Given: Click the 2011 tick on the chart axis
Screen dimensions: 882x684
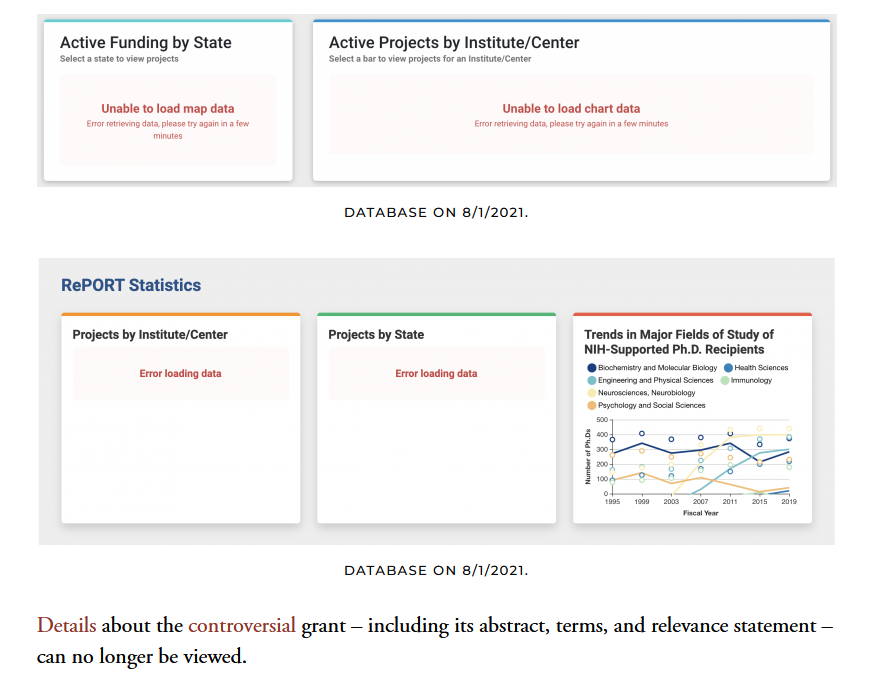Looking at the screenshot, I should [x=730, y=502].
